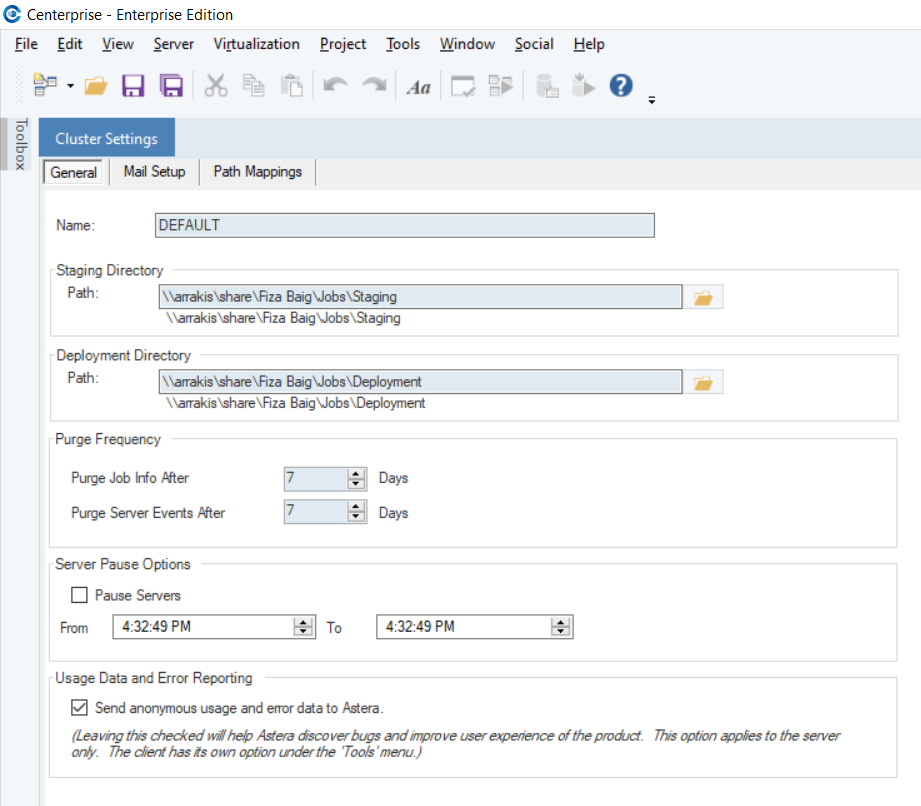Click the Name field containing DEFAULT
Image resolution: width=921 pixels, height=806 pixels.
pos(405,225)
